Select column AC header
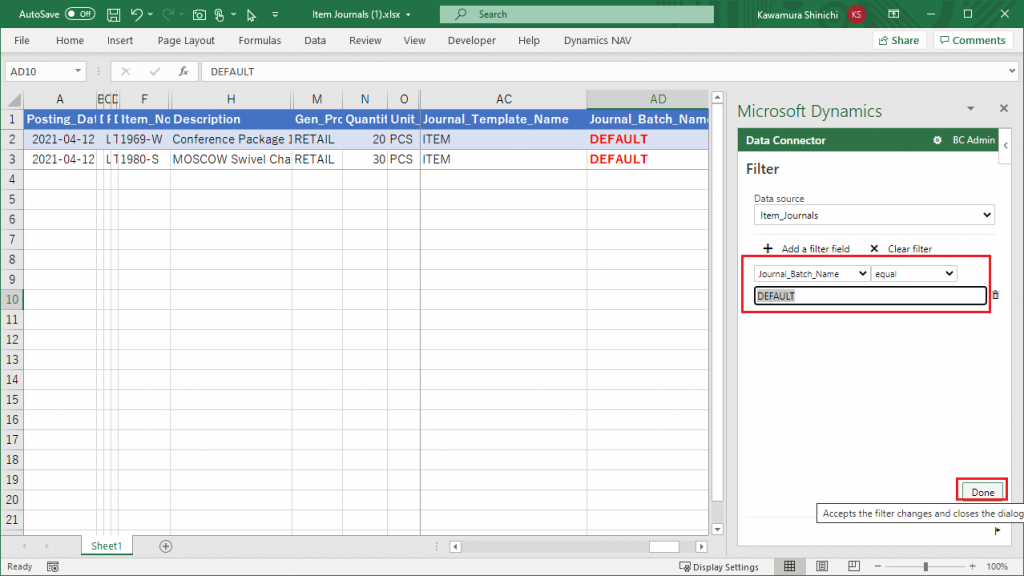The width and height of the screenshot is (1024, 576). (x=504, y=99)
